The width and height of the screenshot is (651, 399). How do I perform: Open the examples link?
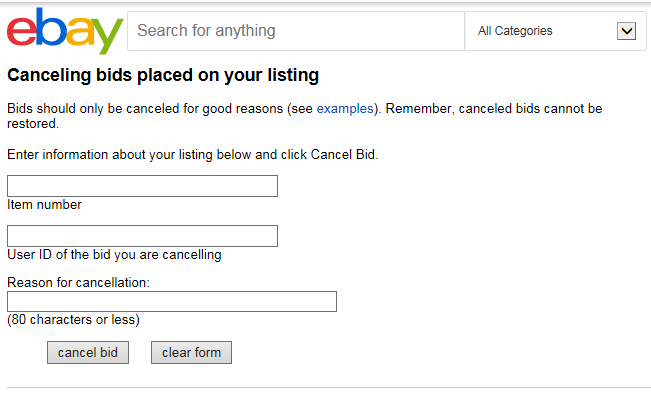pos(345,108)
